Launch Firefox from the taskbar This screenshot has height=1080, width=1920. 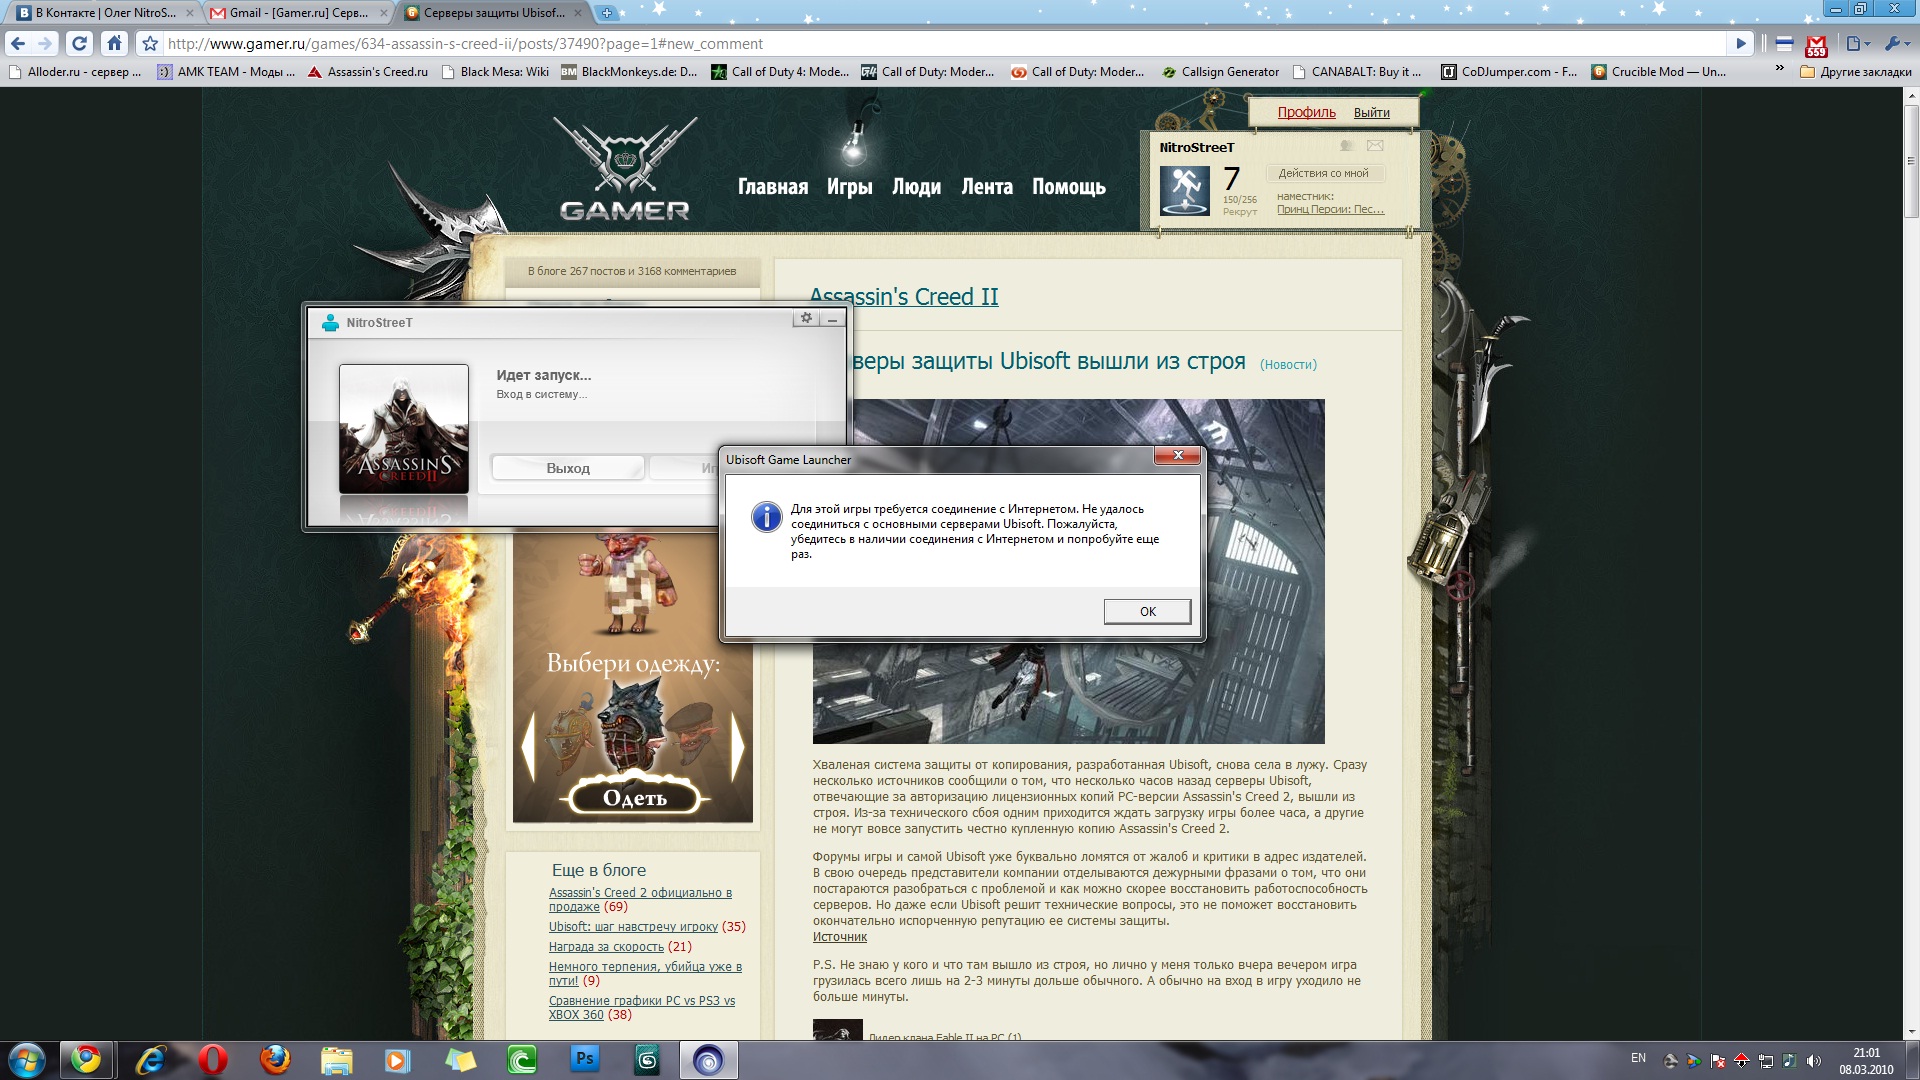274,1060
